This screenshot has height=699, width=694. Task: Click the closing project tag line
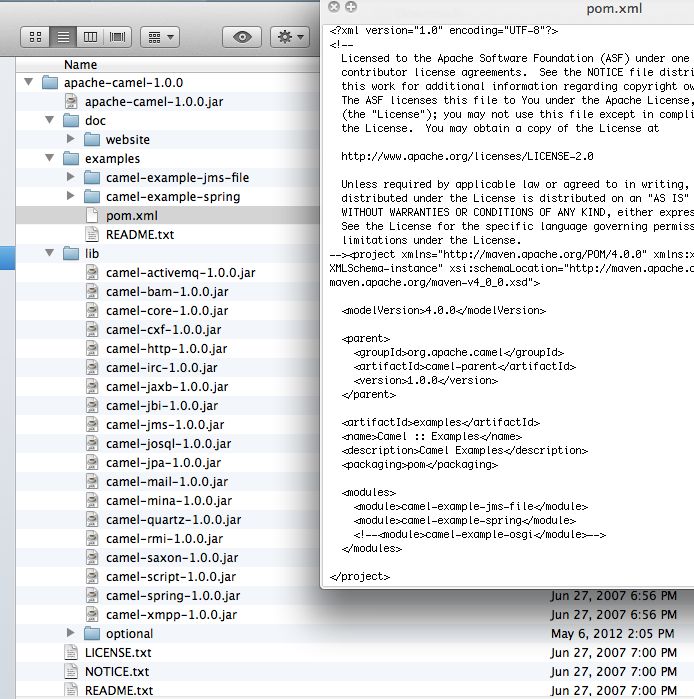pos(360,576)
